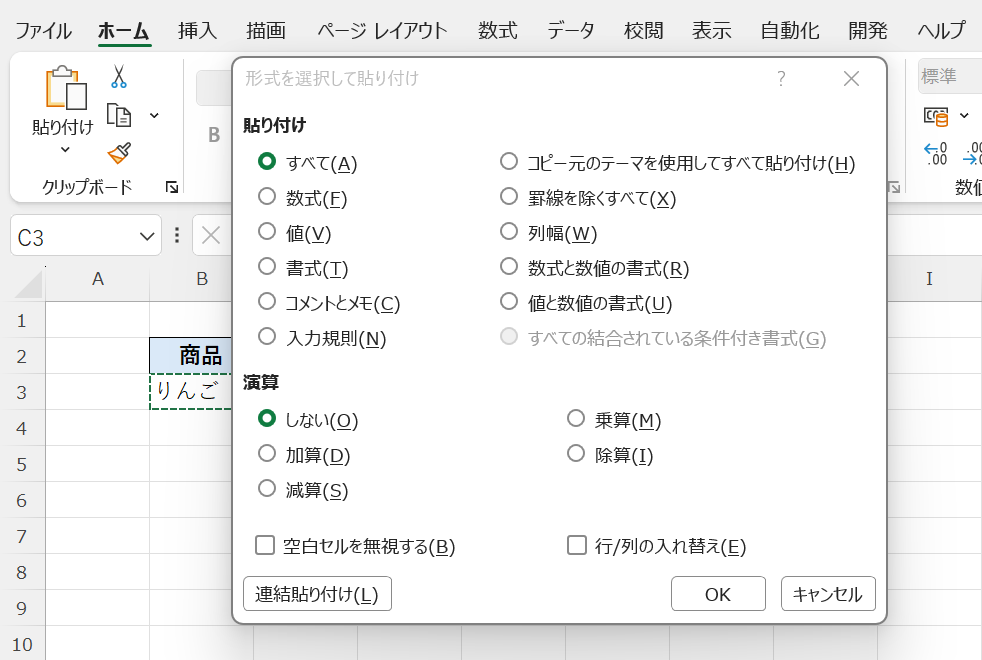Enable 空白セルを無視する checkbox
Image resolution: width=982 pixels, height=660 pixels.
(x=266, y=545)
